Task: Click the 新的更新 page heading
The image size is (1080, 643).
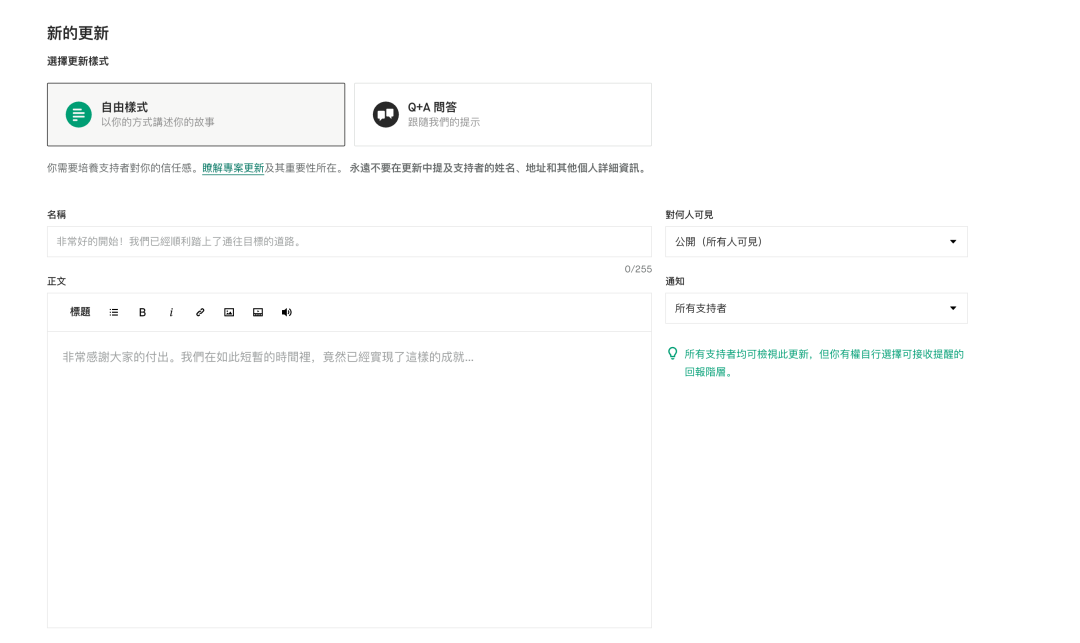Action: click(x=78, y=33)
